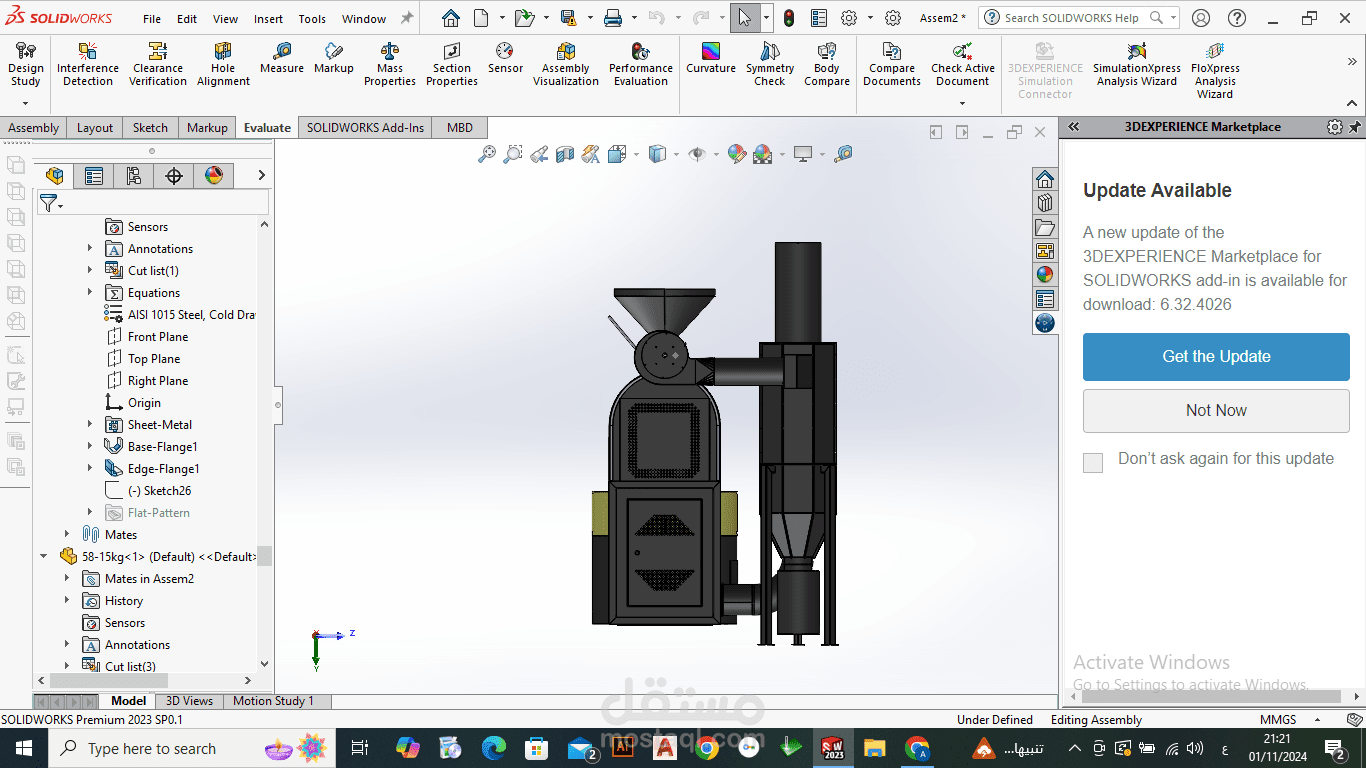Image resolution: width=1366 pixels, height=768 pixels.
Task: Switch to PropertyManager tab
Action: (94, 176)
